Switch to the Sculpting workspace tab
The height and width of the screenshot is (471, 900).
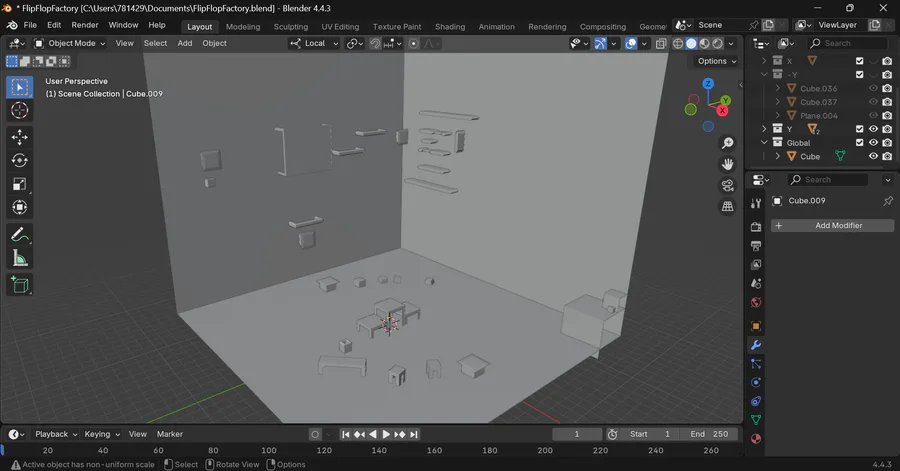tap(290, 26)
